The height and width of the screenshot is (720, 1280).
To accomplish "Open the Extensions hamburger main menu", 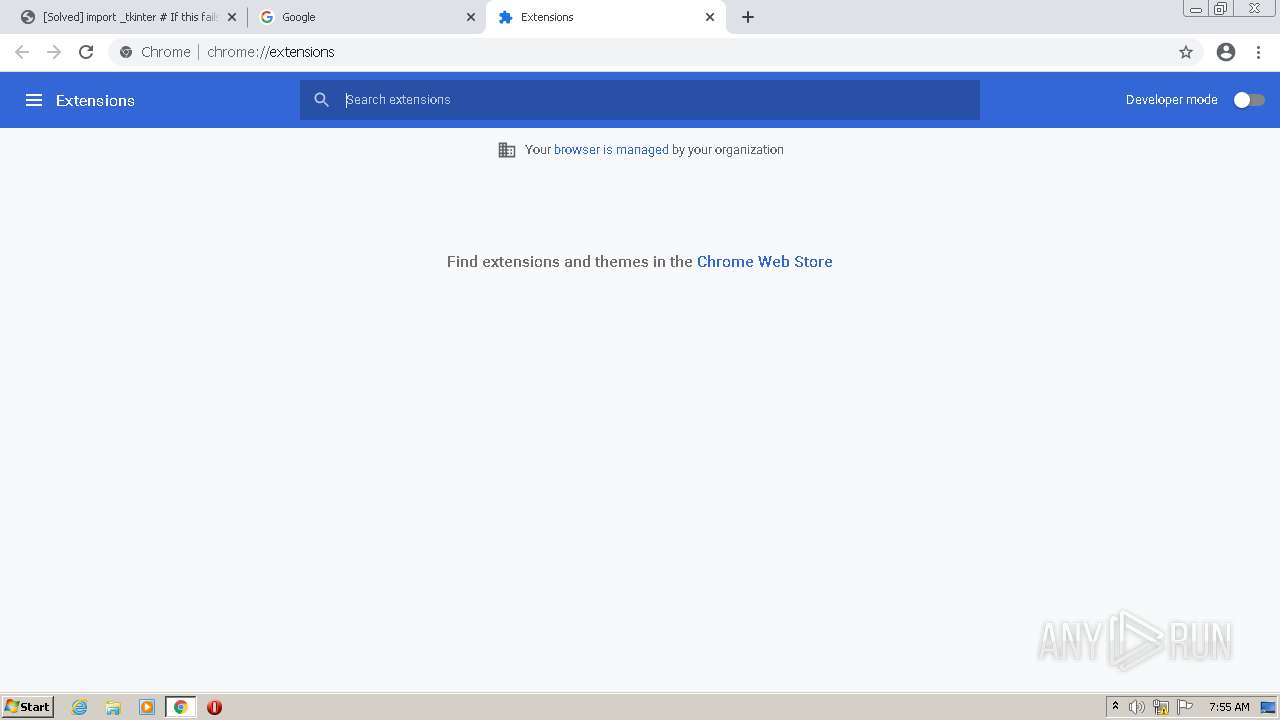I will tap(33, 100).
